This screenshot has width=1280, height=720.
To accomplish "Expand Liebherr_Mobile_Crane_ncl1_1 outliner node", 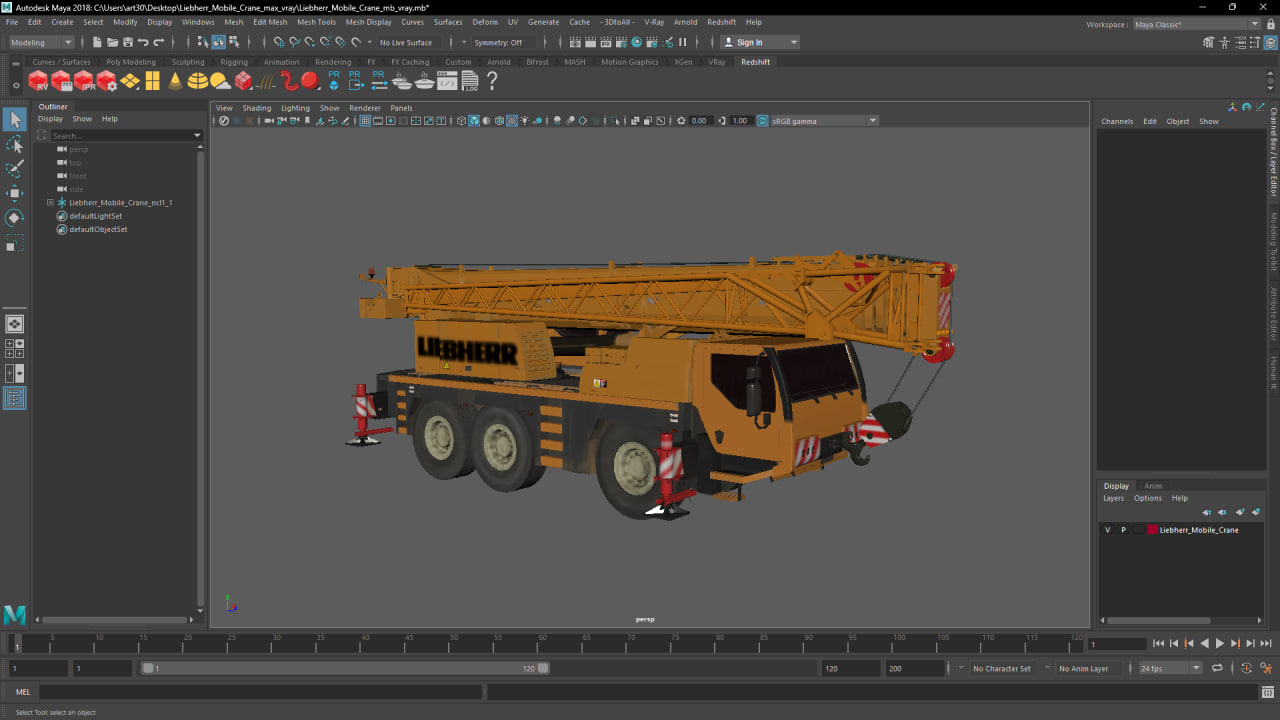I will pos(50,202).
